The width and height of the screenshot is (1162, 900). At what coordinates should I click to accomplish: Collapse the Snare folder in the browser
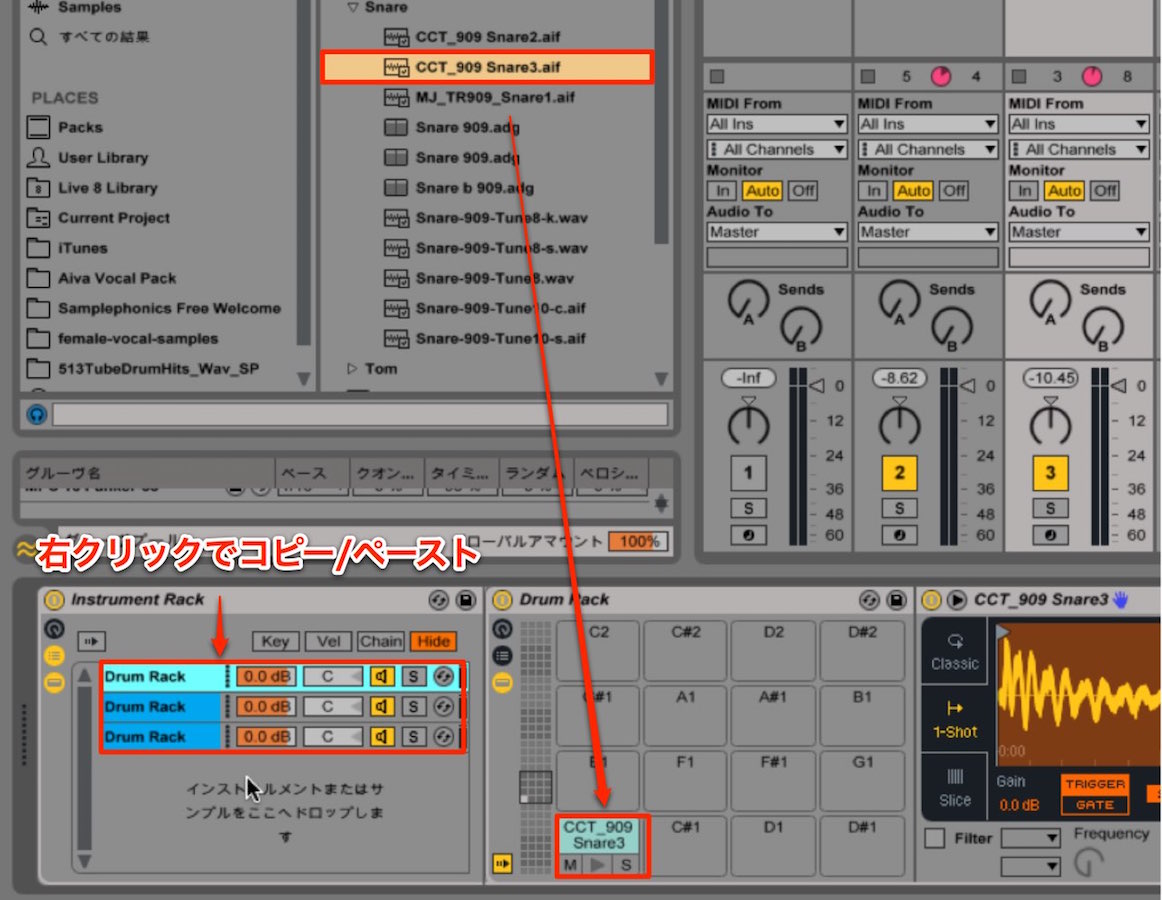click(353, 7)
